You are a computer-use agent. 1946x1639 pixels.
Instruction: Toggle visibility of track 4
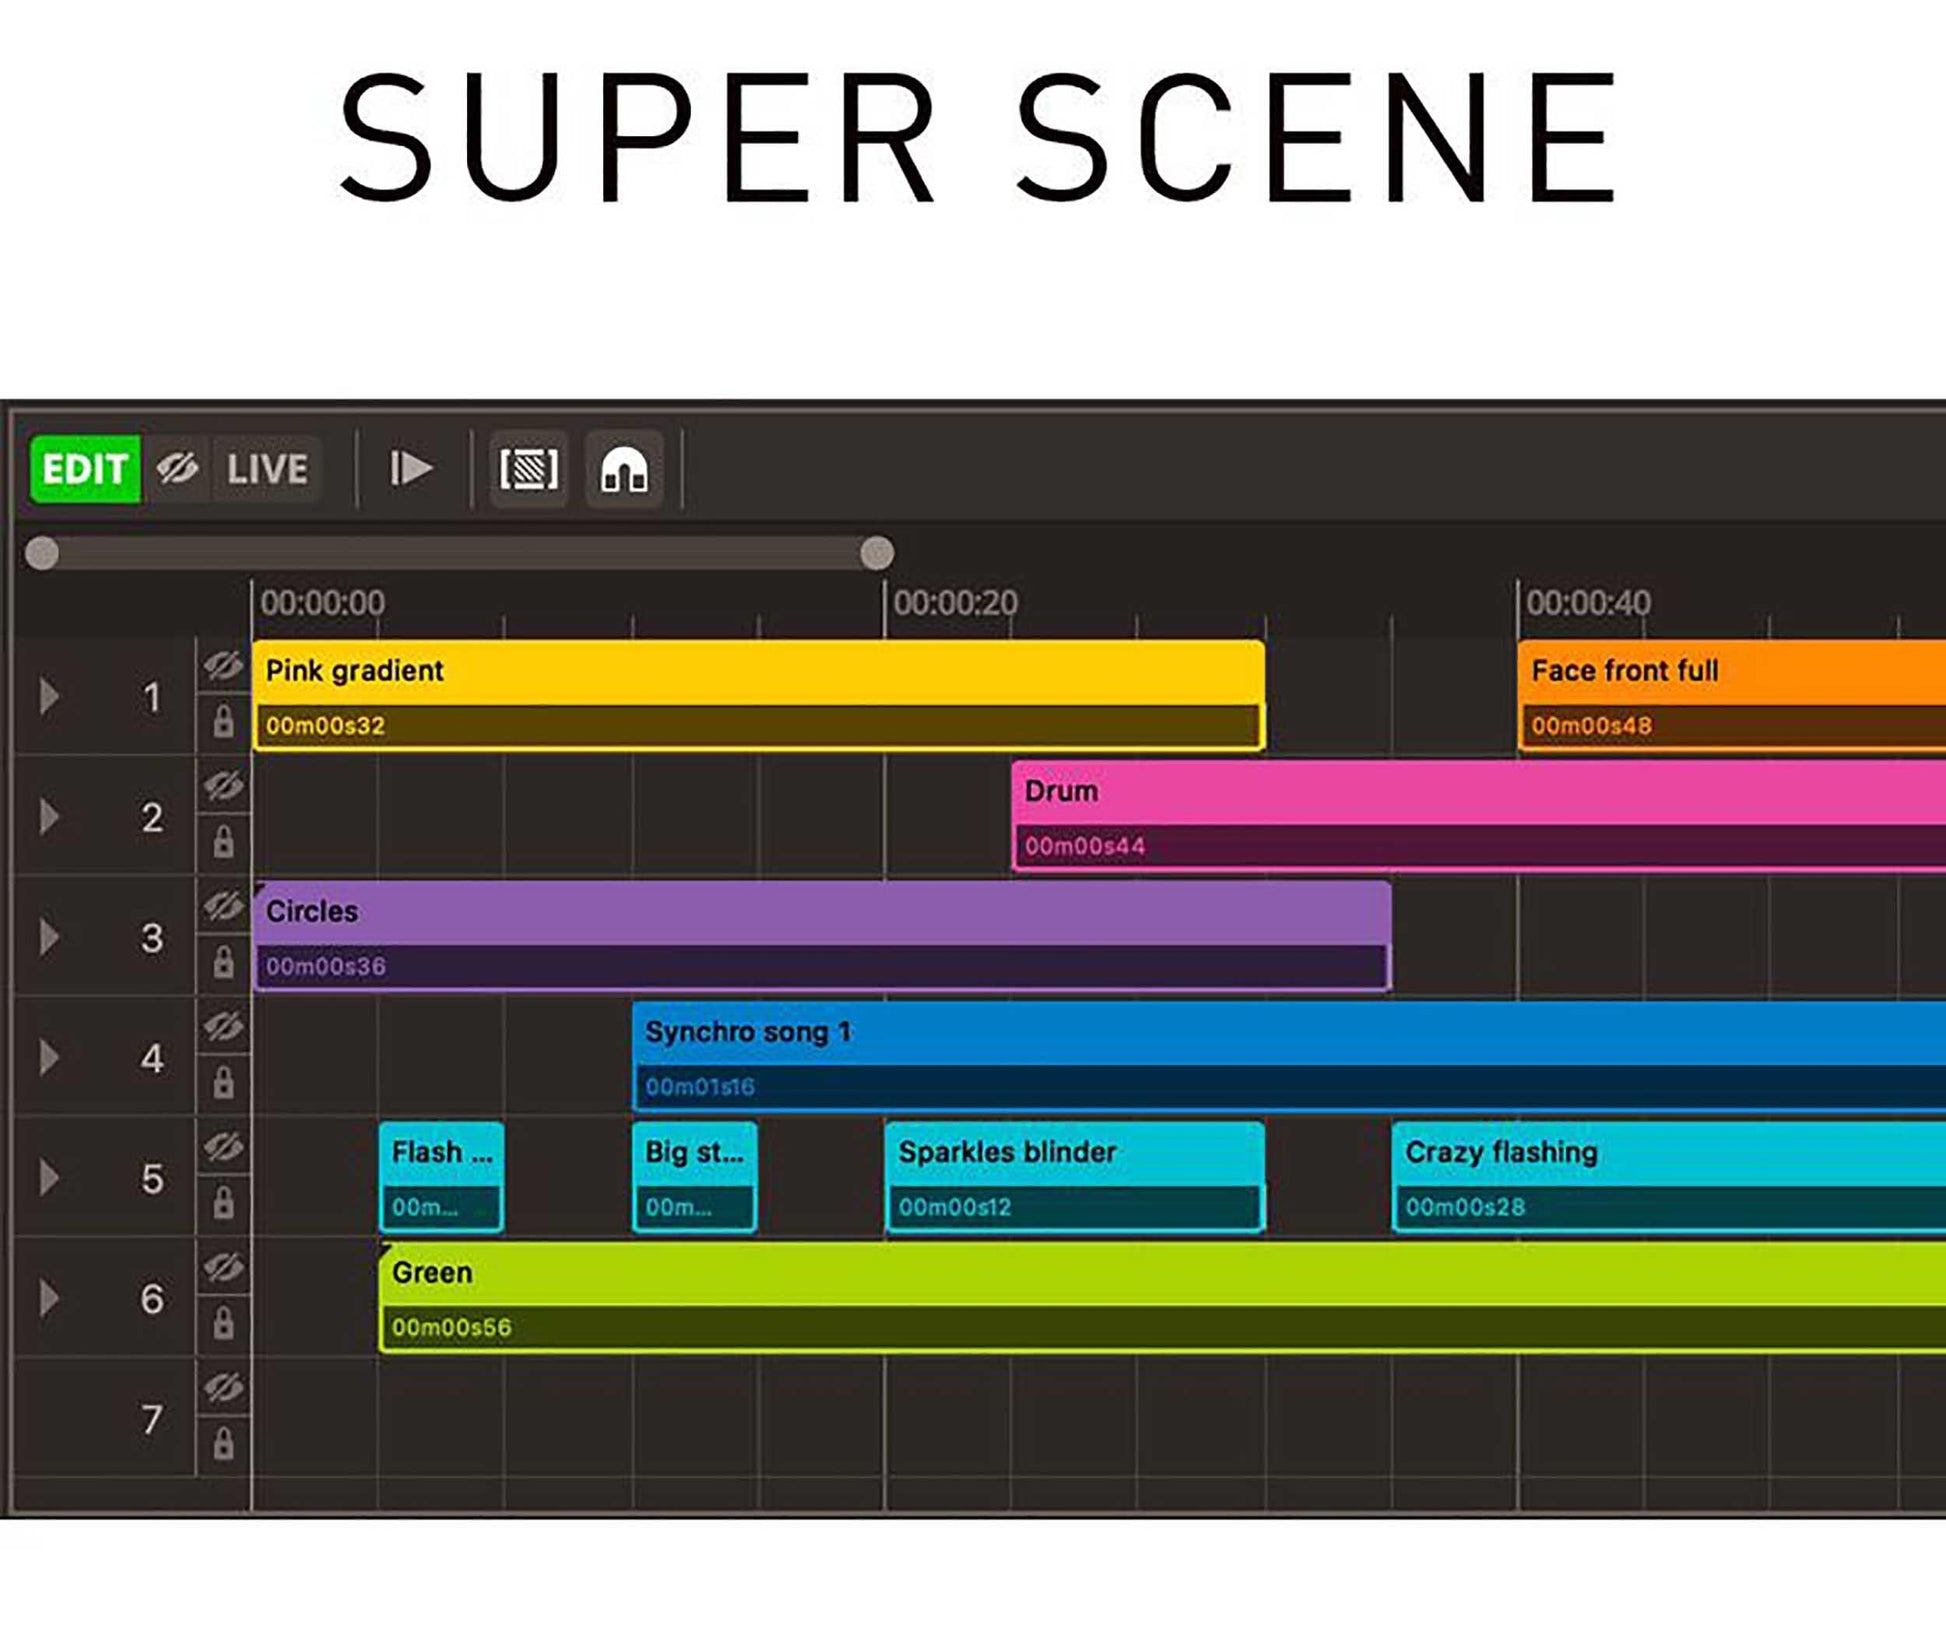223,1027
